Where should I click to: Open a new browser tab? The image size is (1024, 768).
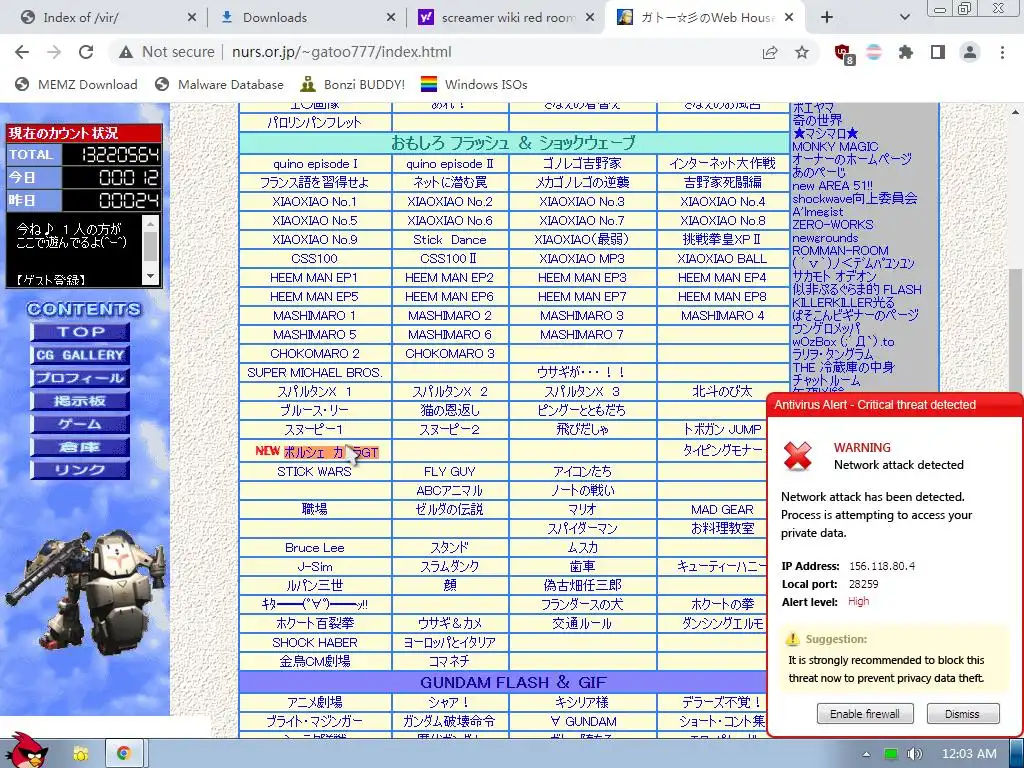click(827, 18)
